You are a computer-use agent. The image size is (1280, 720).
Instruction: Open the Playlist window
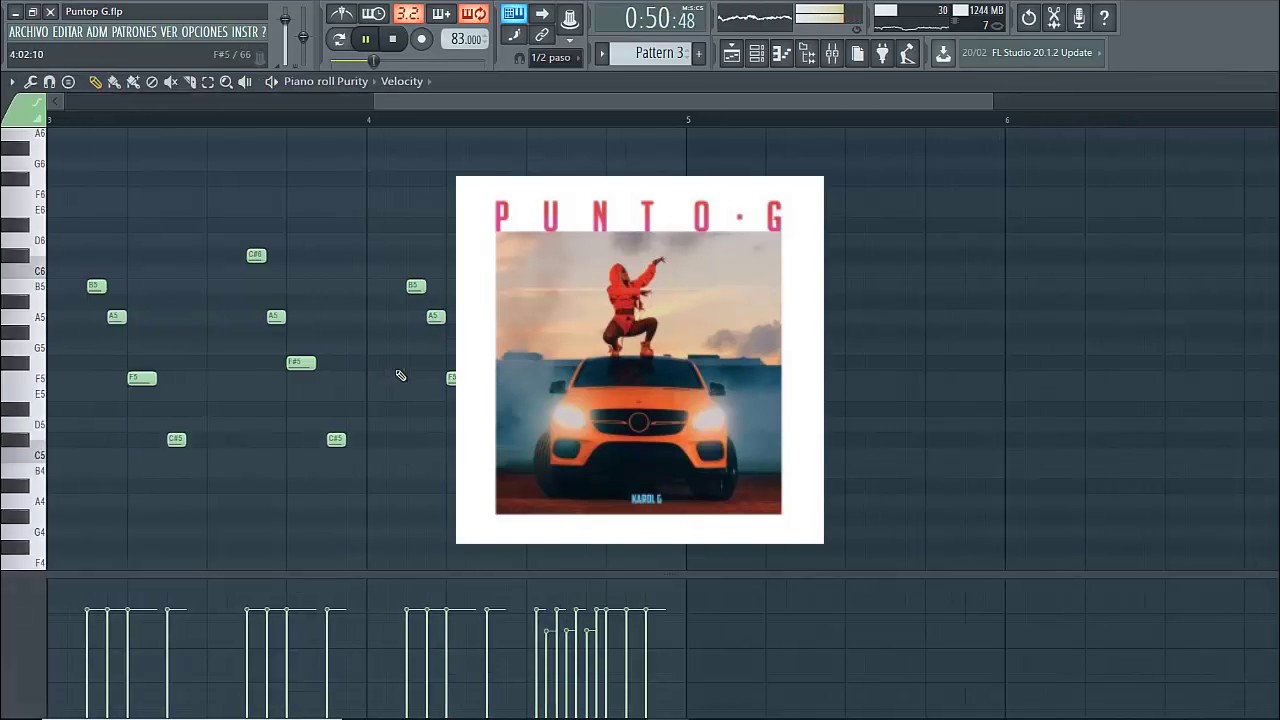pos(731,53)
